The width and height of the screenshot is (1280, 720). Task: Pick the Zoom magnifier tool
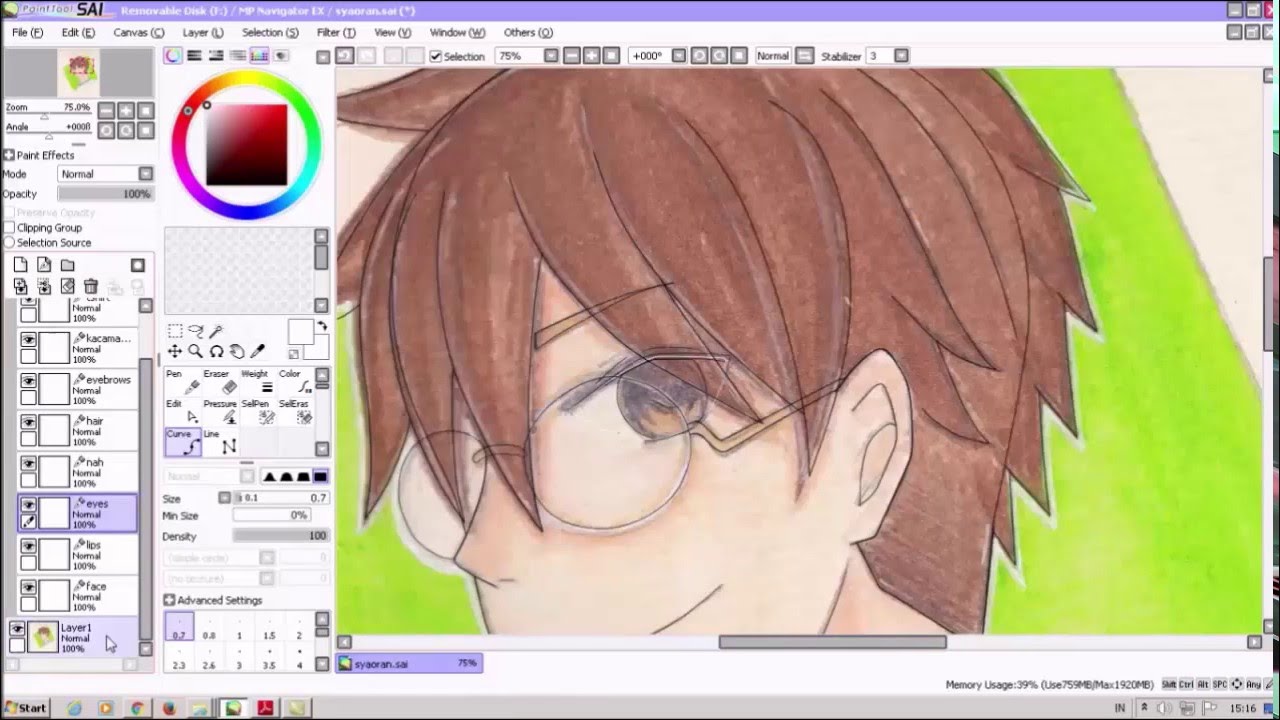[x=195, y=351]
